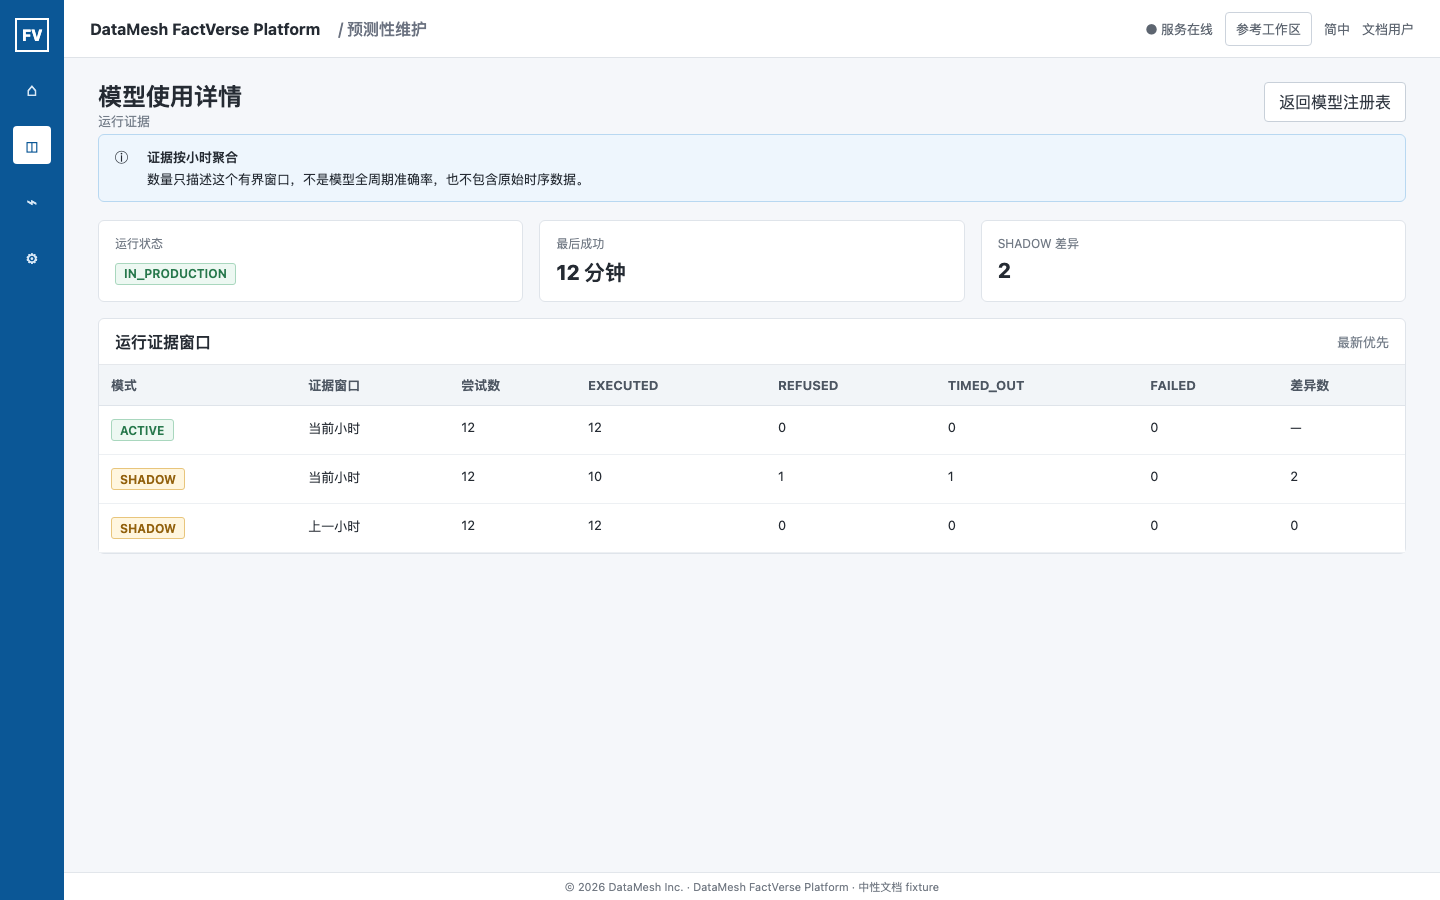Click 最新优先 sort label
The image size is (1440, 900).
point(1363,342)
